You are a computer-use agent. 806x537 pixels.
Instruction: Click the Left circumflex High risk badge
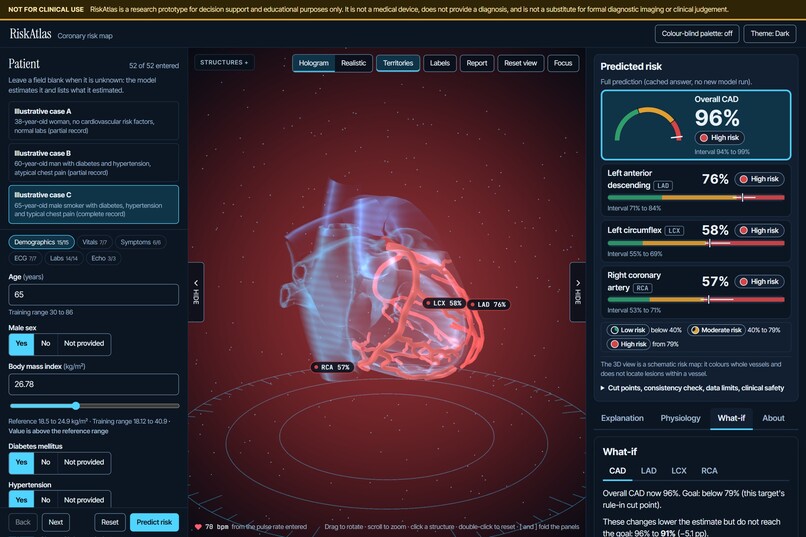759,230
